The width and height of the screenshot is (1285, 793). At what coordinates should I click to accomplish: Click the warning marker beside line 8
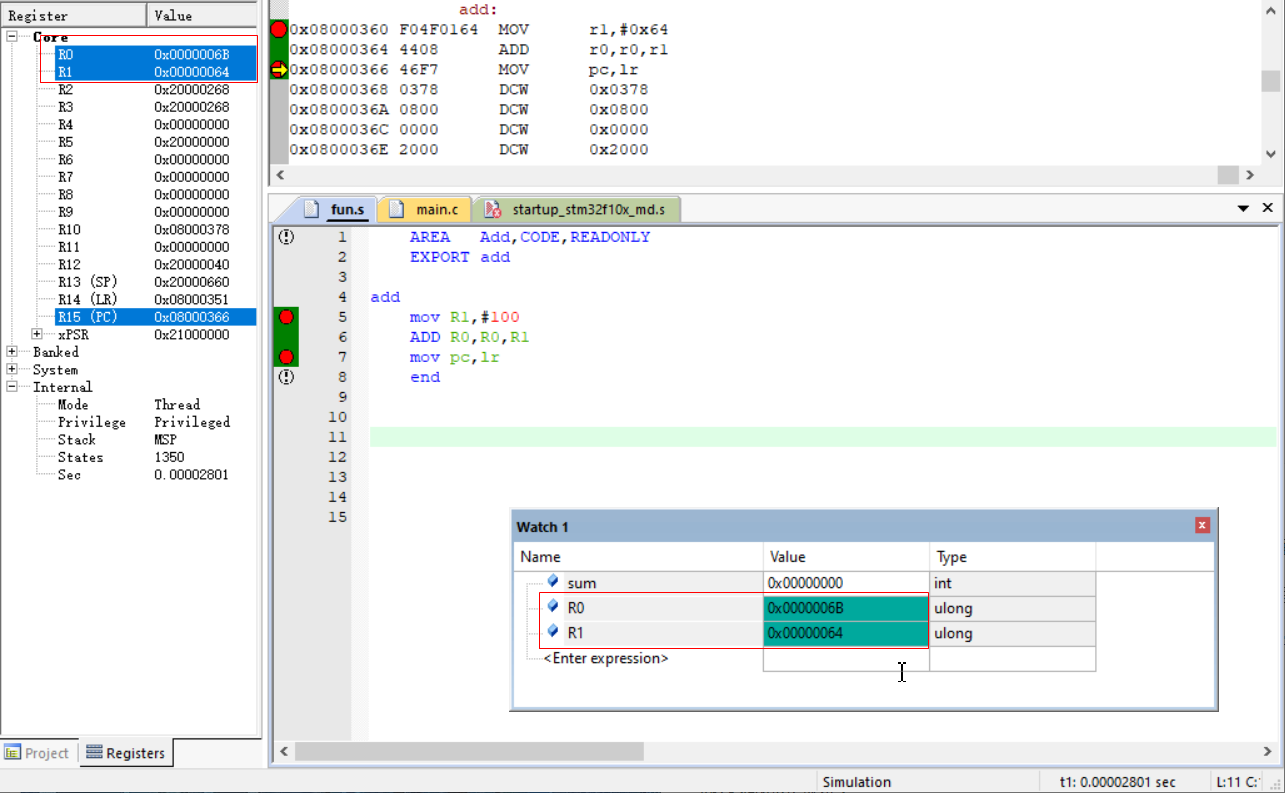286,377
